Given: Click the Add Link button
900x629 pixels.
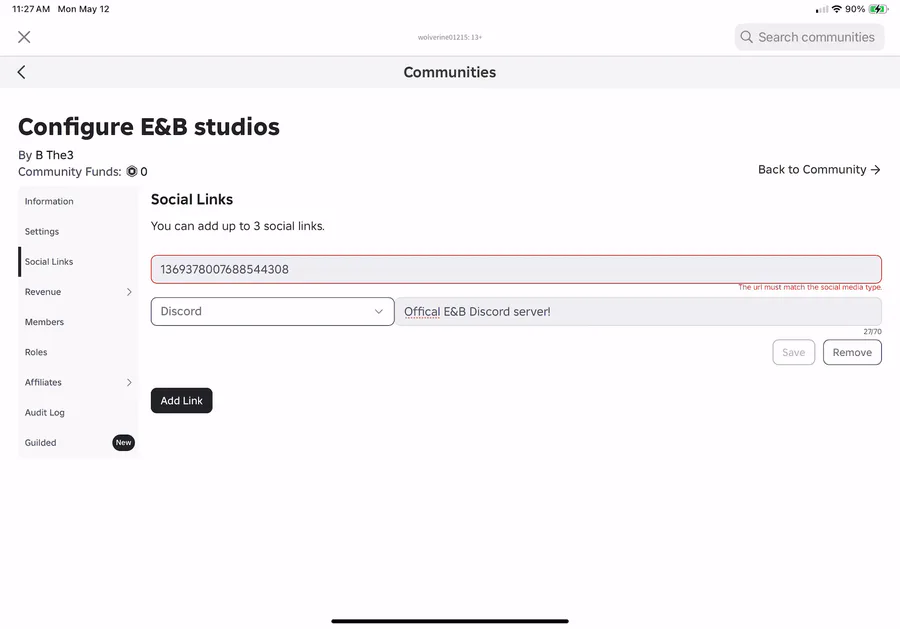Looking at the screenshot, I should pyautogui.click(x=181, y=401).
